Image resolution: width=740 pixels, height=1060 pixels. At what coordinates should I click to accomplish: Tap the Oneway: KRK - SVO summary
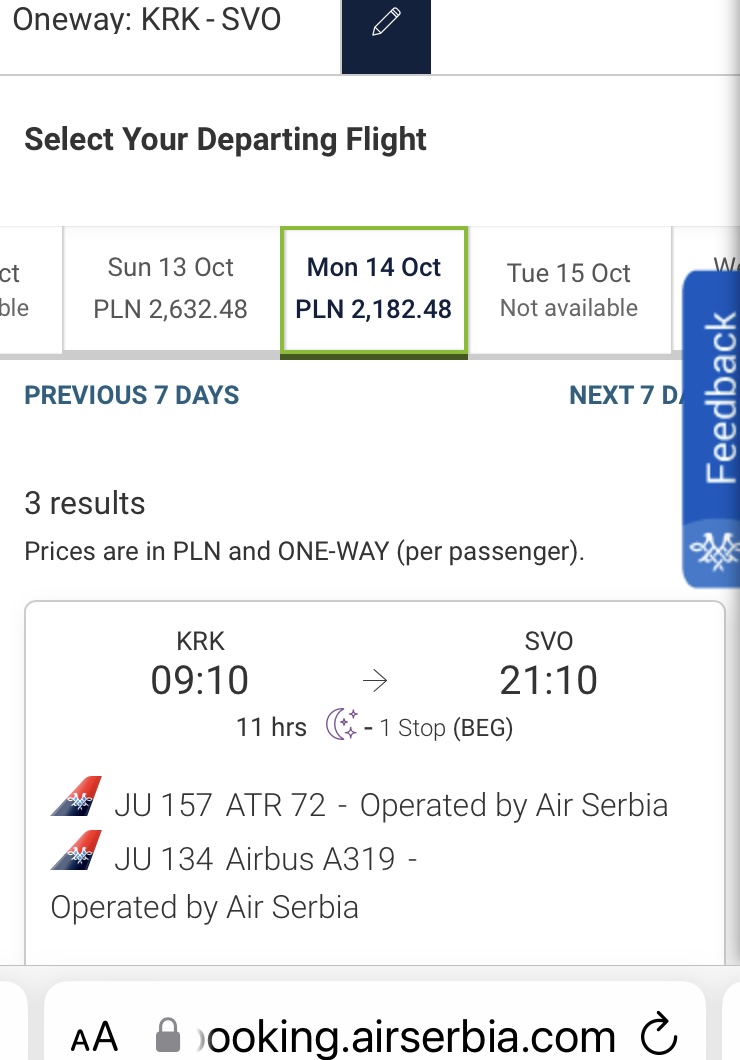[147, 19]
